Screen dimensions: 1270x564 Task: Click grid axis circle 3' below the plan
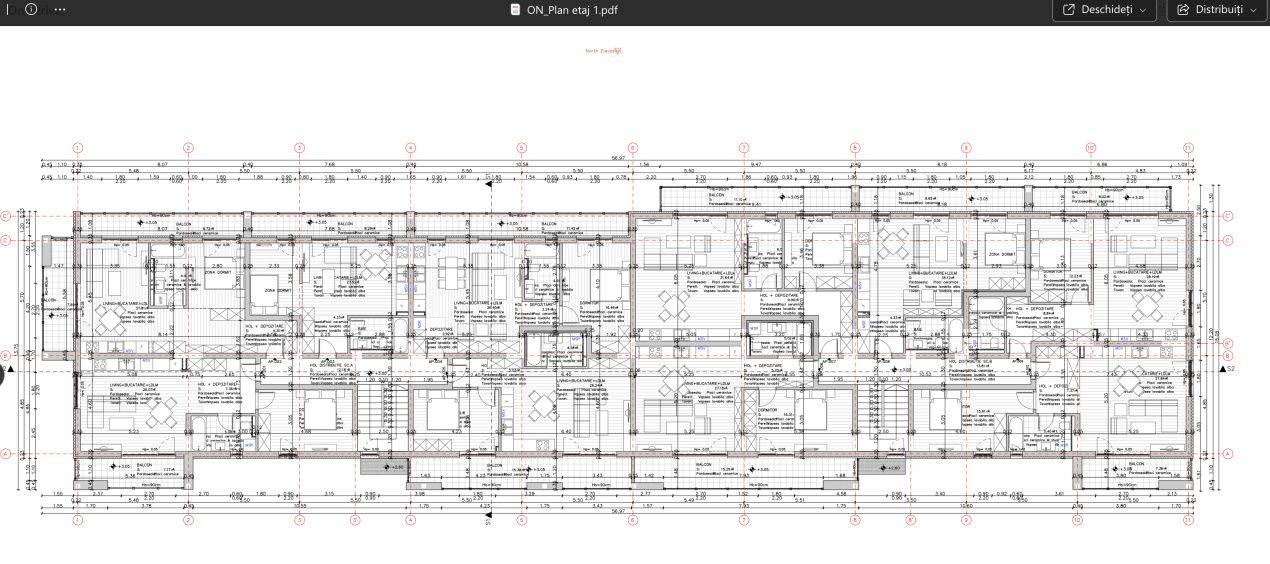click(x=355, y=521)
